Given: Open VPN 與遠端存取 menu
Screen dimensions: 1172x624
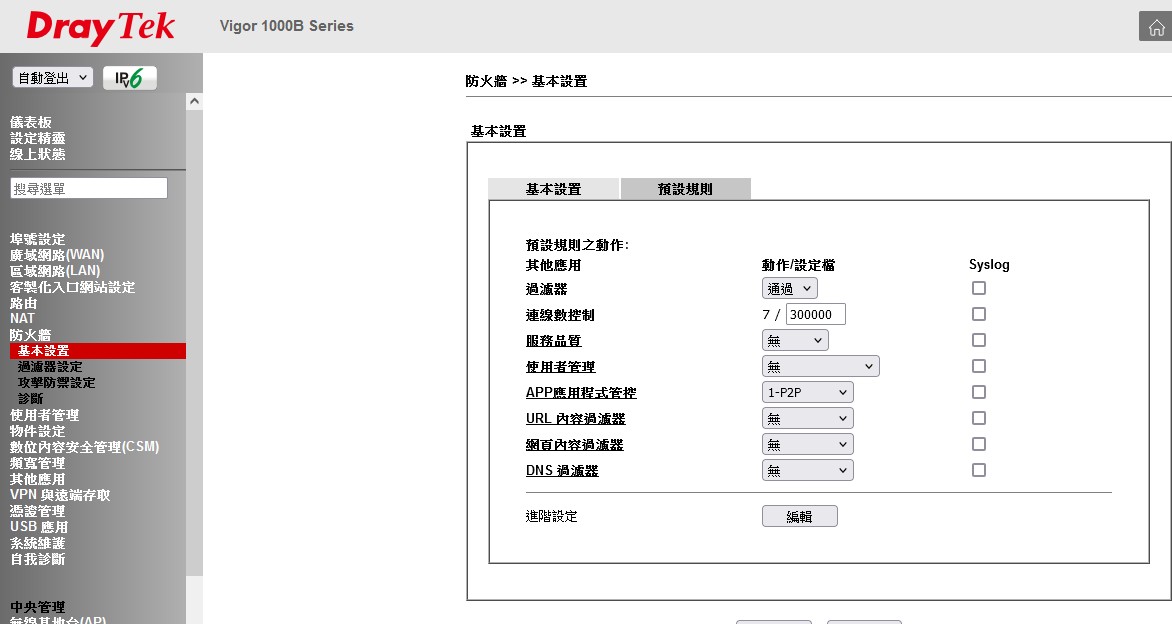Looking at the screenshot, I should tap(60, 495).
